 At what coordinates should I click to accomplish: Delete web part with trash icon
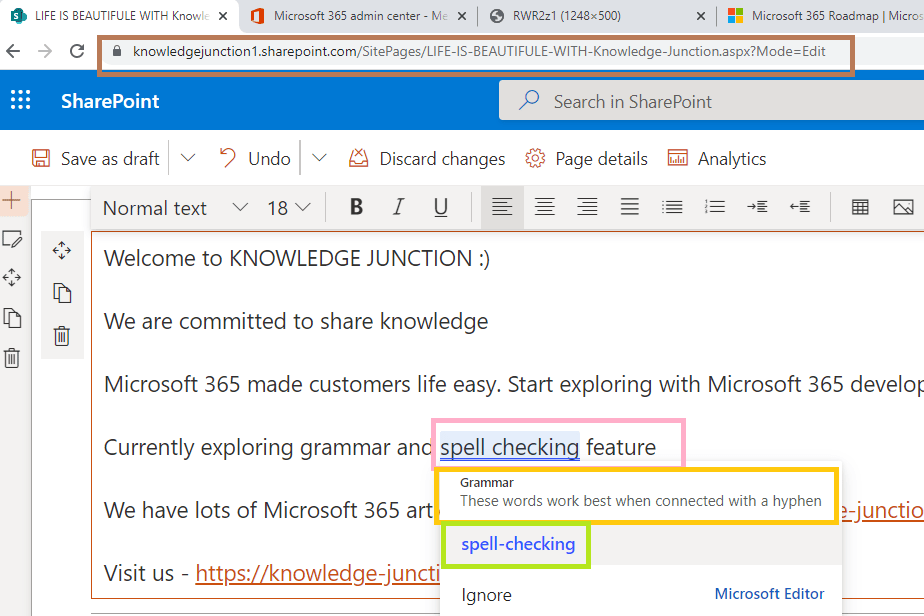pos(62,336)
